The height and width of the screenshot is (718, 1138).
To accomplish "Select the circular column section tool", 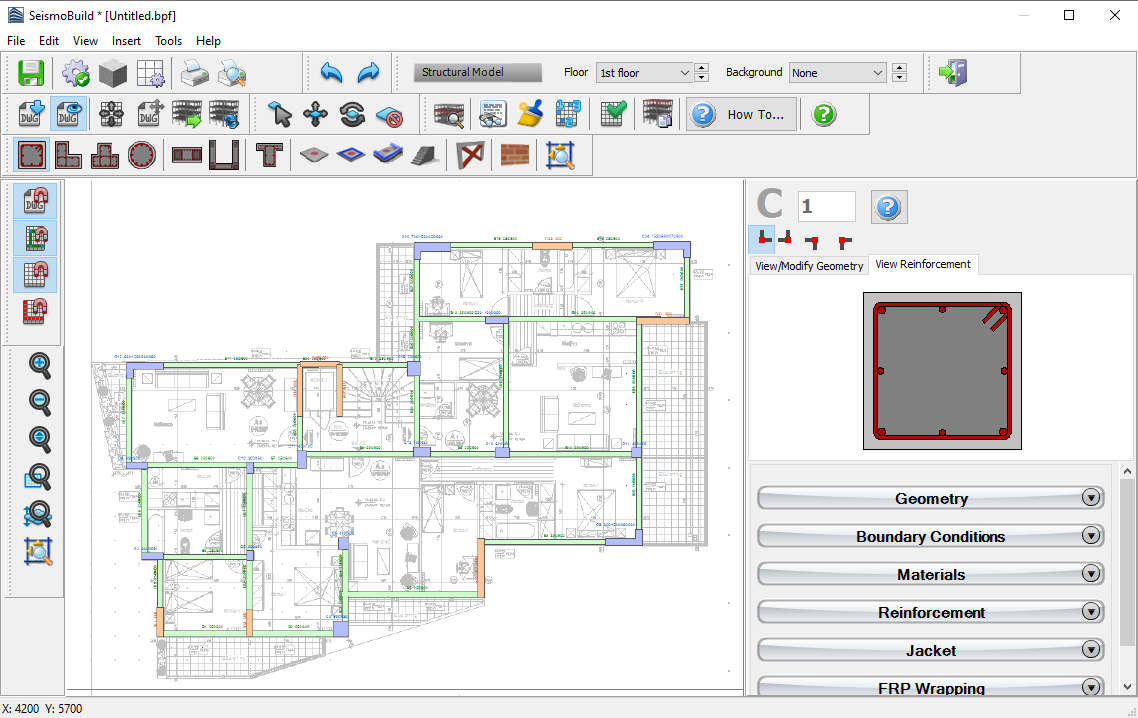I will point(142,155).
